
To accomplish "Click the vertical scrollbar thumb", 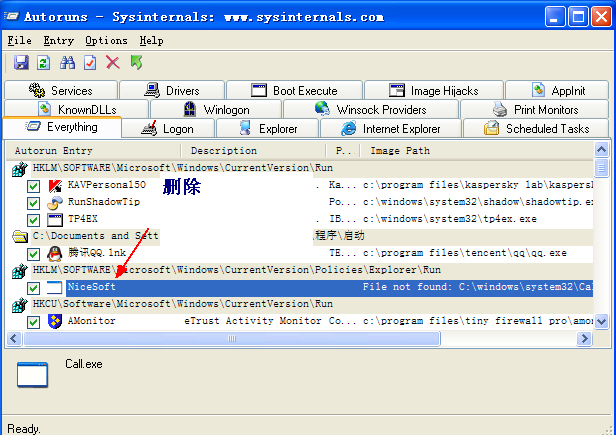I will [x=602, y=168].
